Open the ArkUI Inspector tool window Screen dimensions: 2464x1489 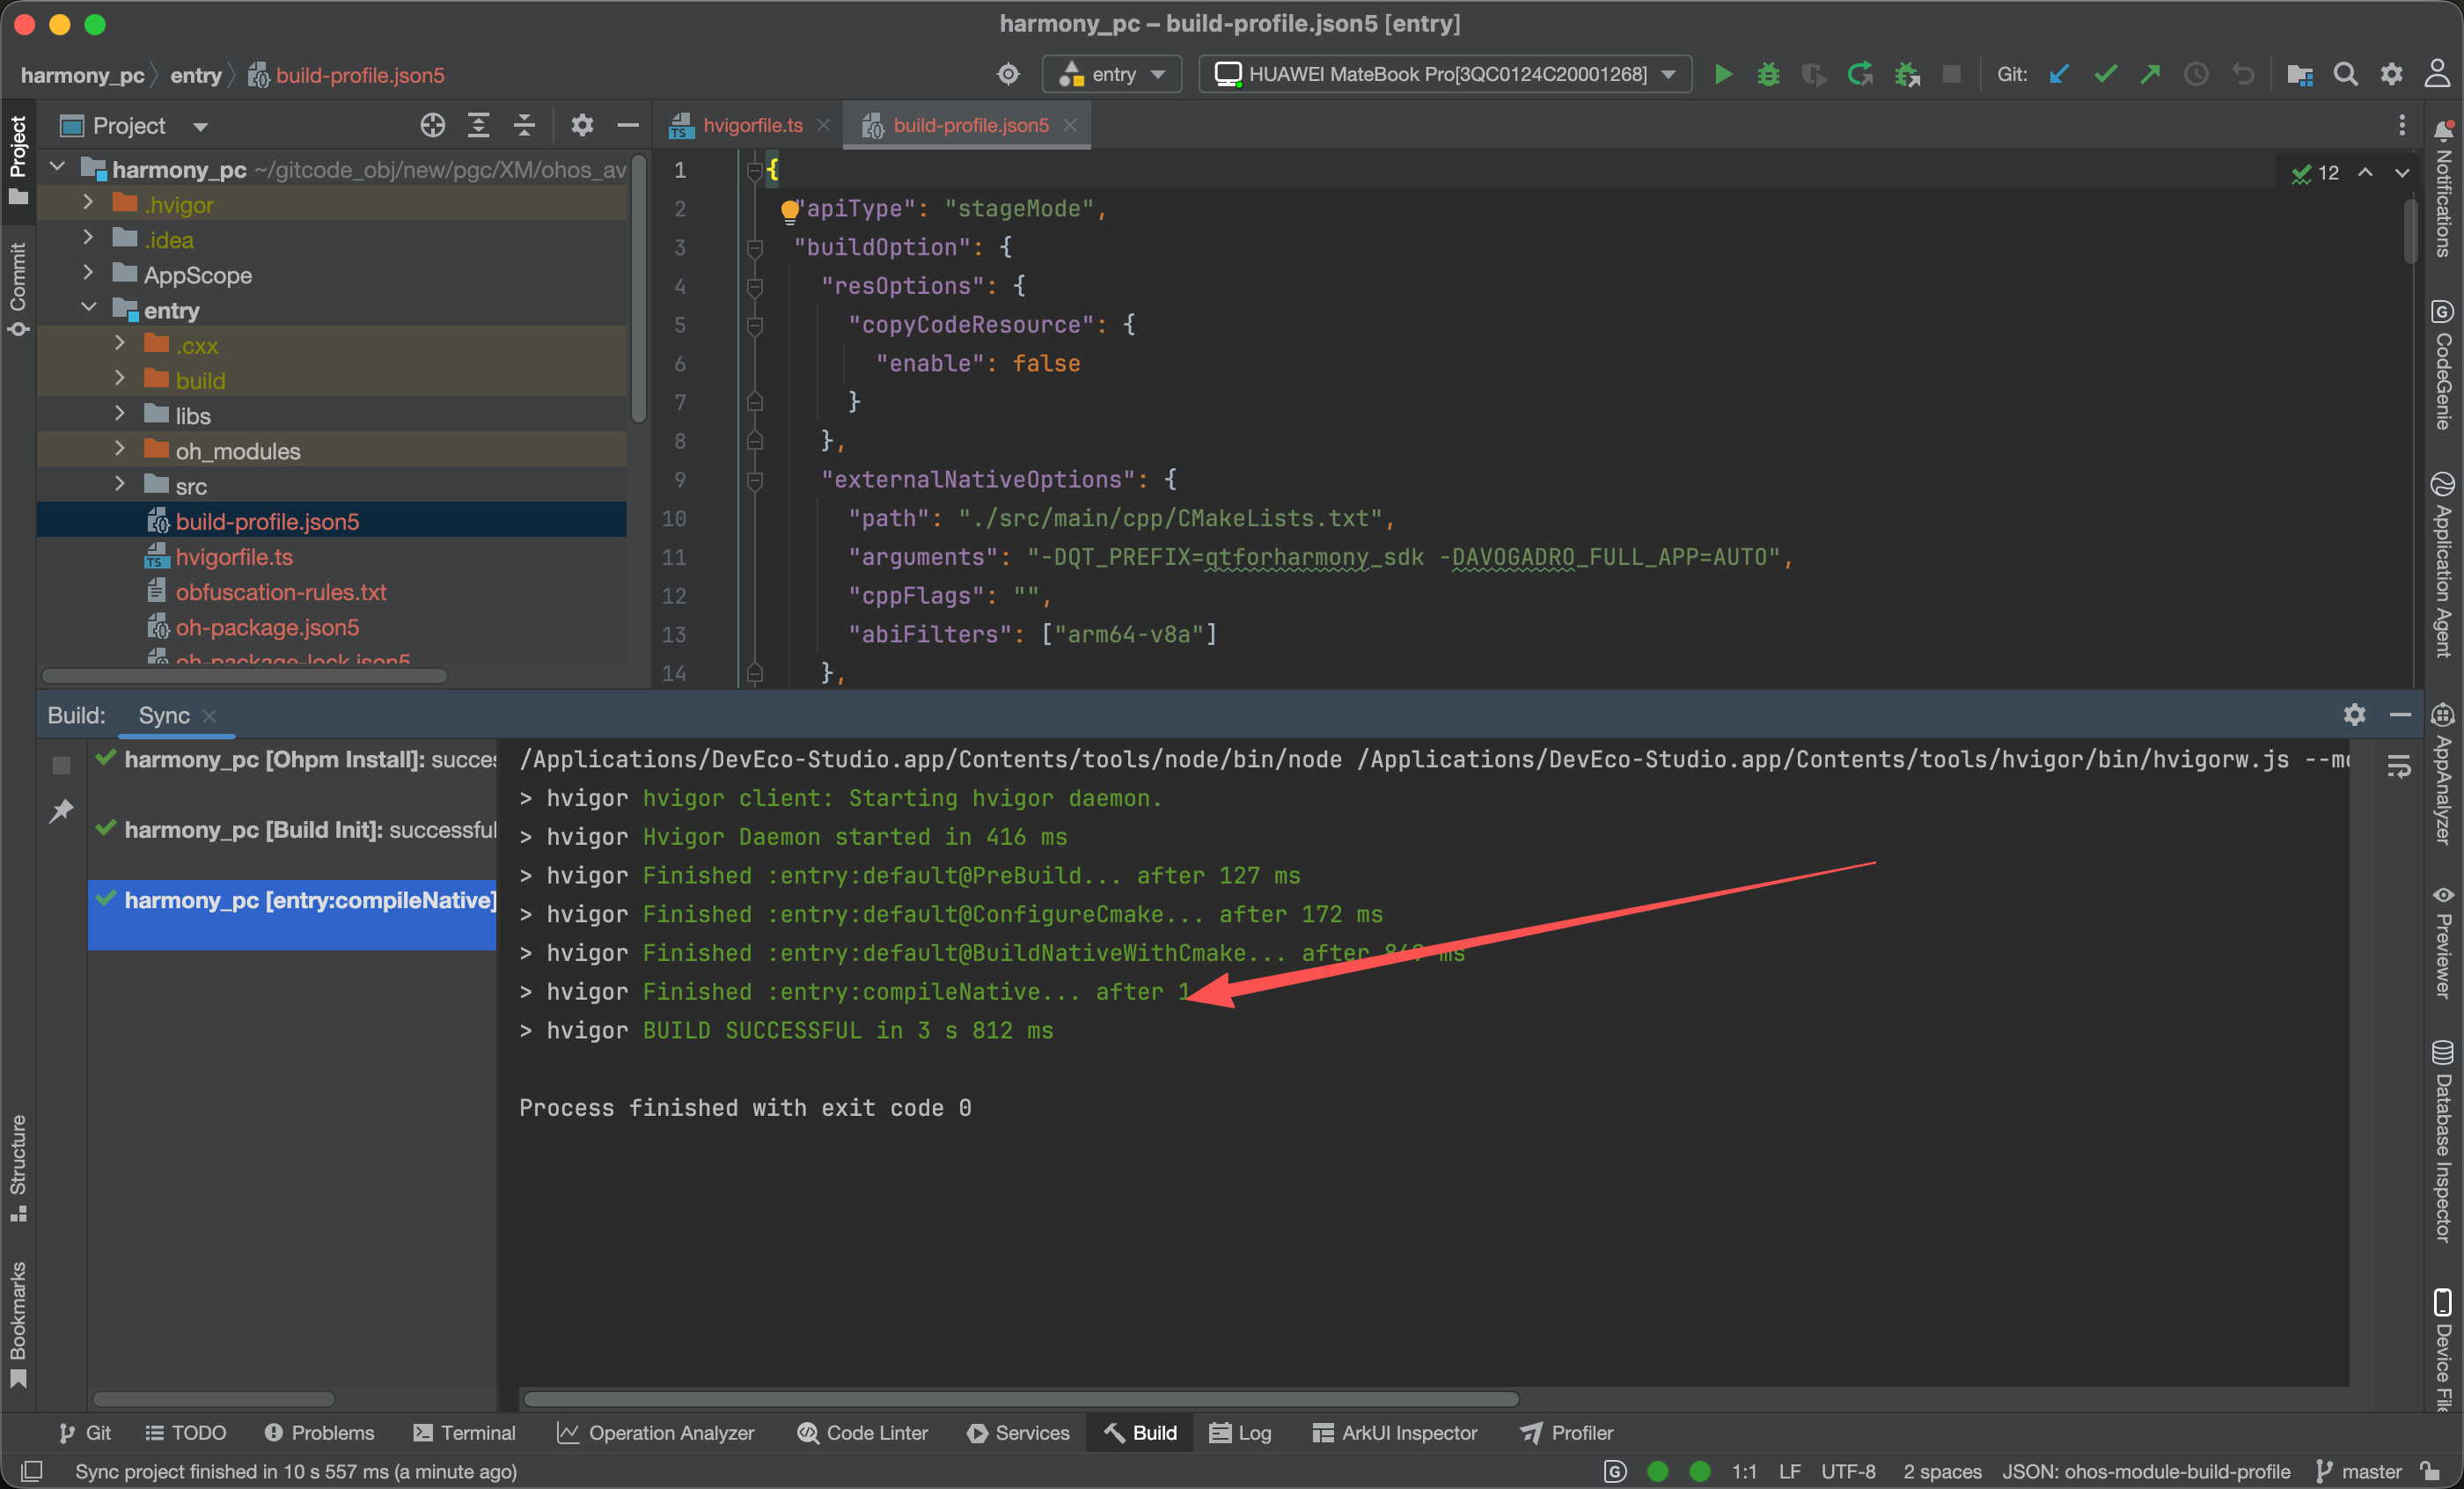1394,1432
